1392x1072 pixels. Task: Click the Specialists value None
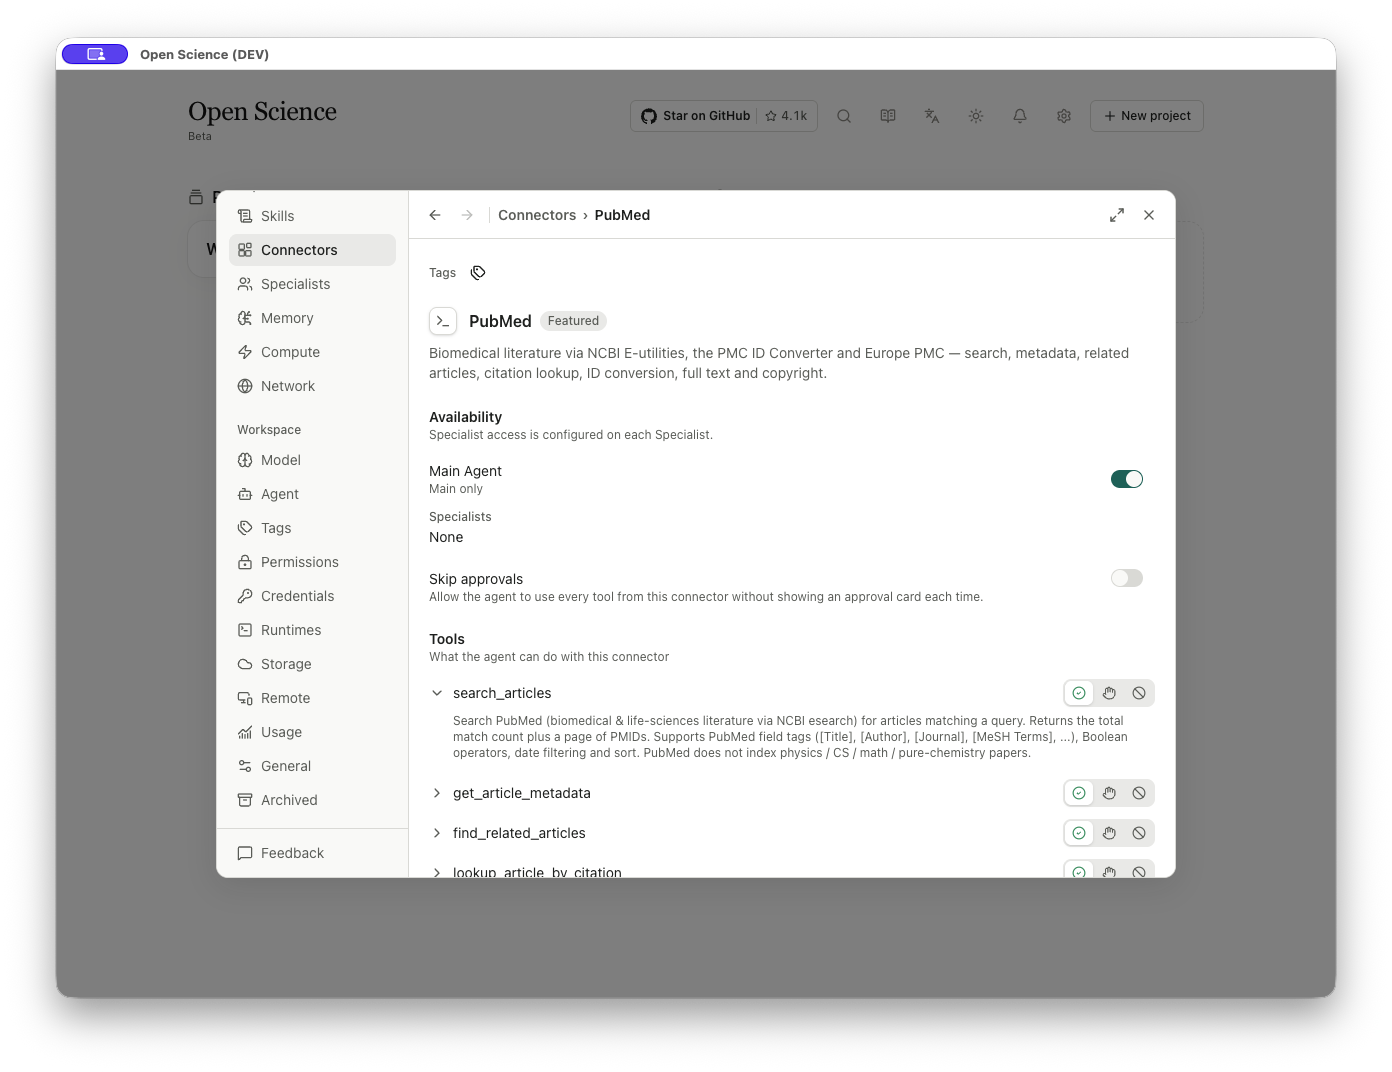(x=446, y=537)
